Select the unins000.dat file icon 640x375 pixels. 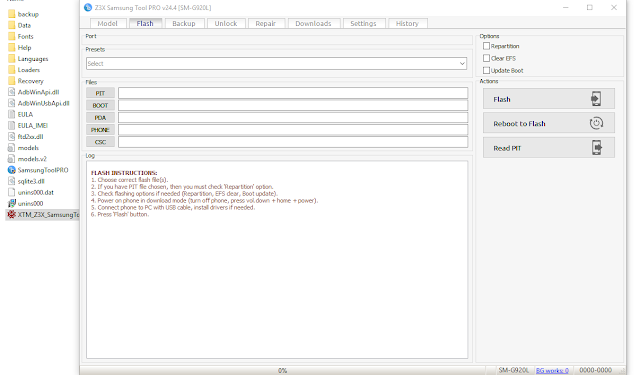(x=12, y=192)
